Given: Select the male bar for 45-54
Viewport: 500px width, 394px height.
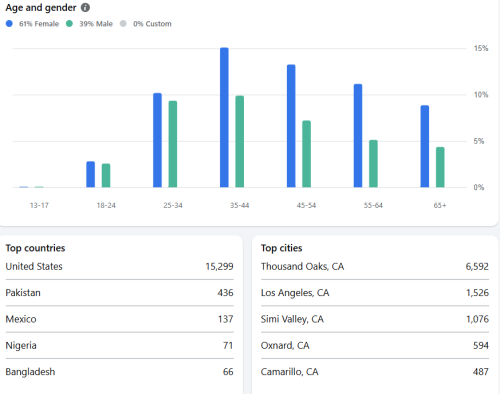Looking at the screenshot, I should point(306,154).
